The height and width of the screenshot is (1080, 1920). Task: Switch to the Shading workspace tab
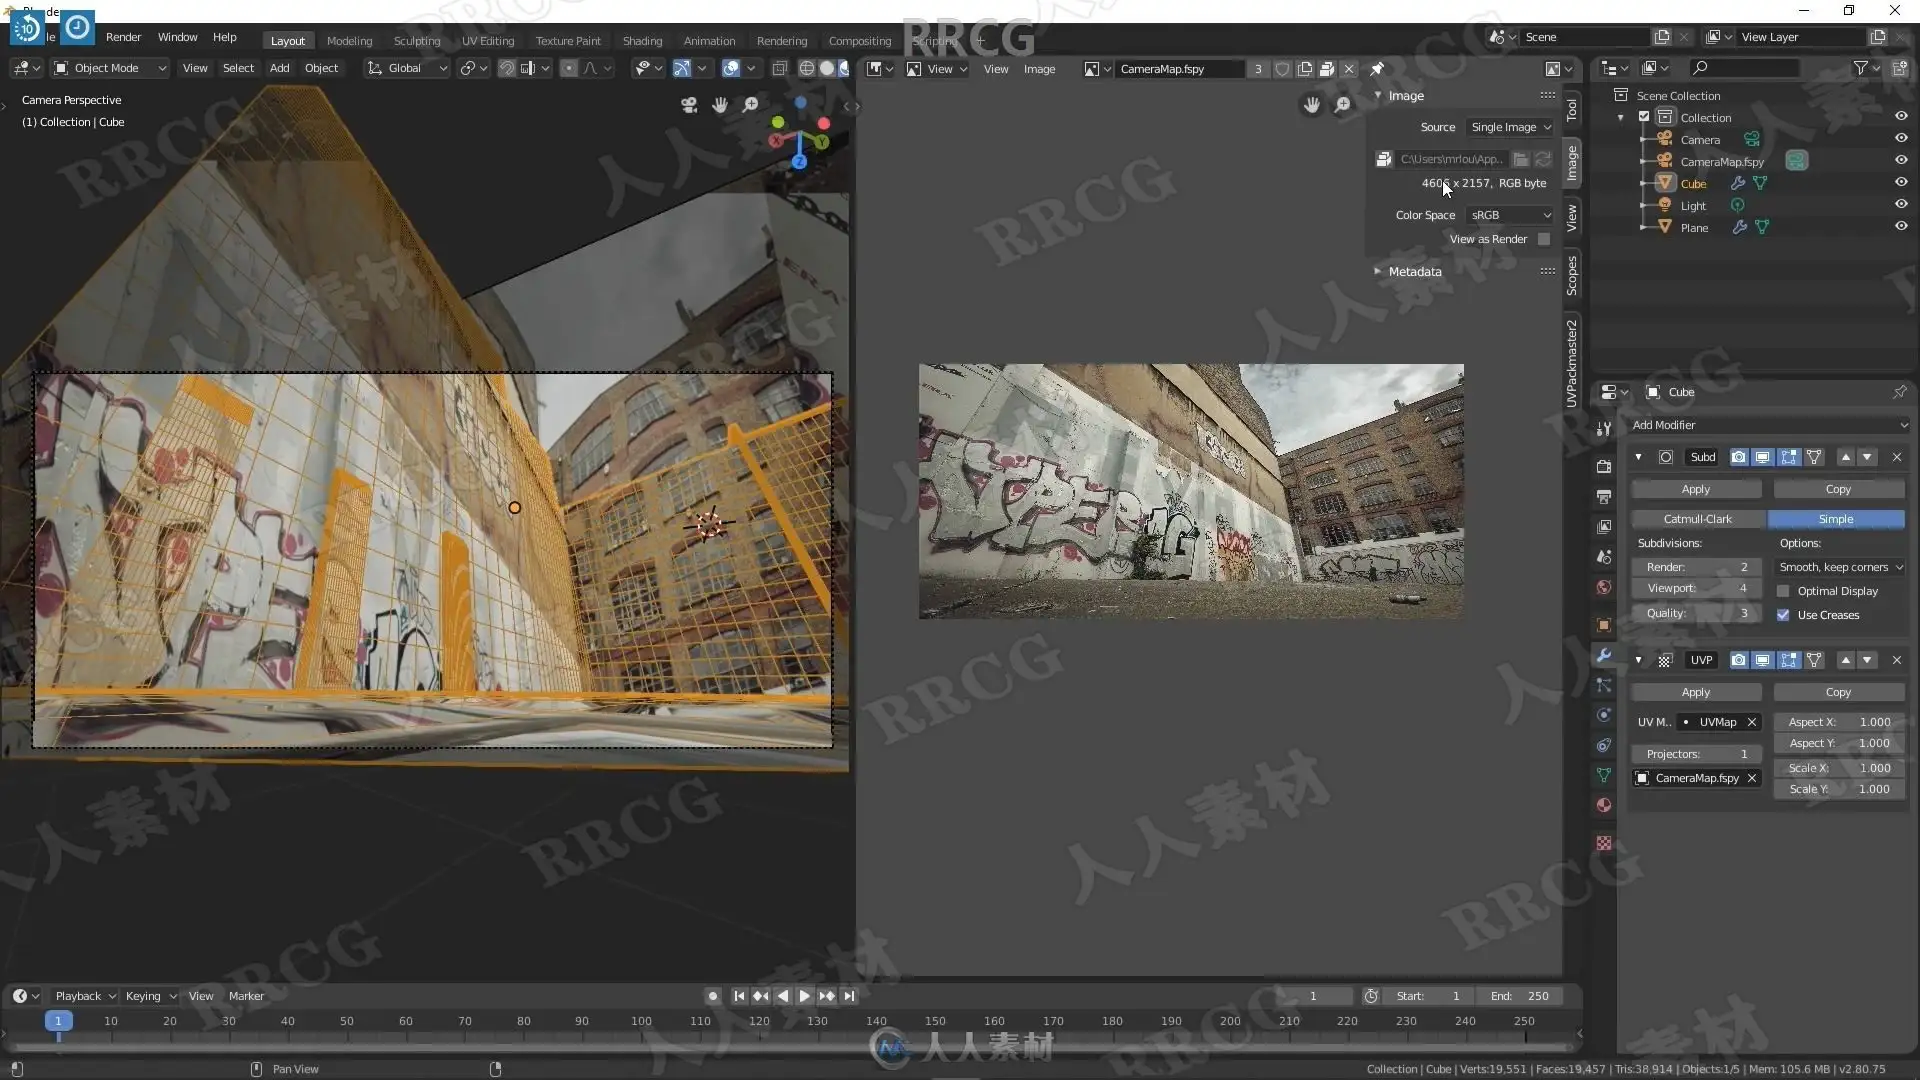[x=642, y=41]
